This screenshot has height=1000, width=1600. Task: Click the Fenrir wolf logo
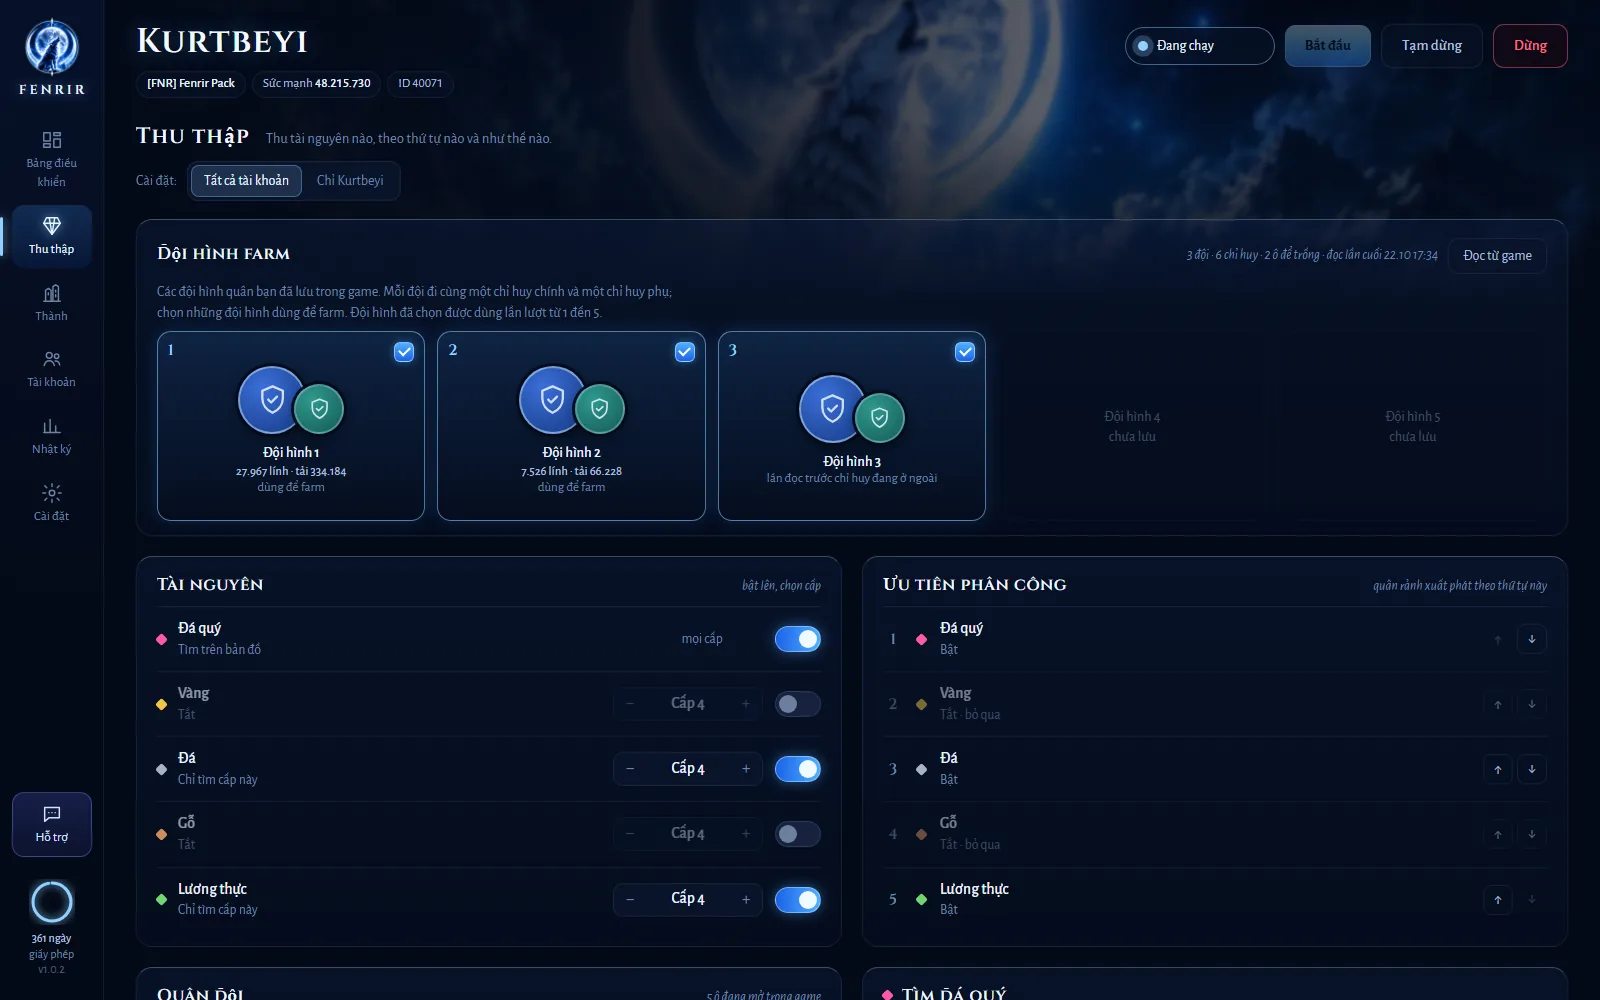pos(52,47)
